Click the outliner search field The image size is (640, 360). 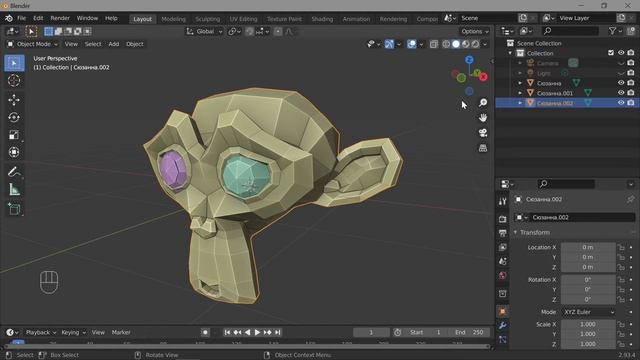pos(570,31)
